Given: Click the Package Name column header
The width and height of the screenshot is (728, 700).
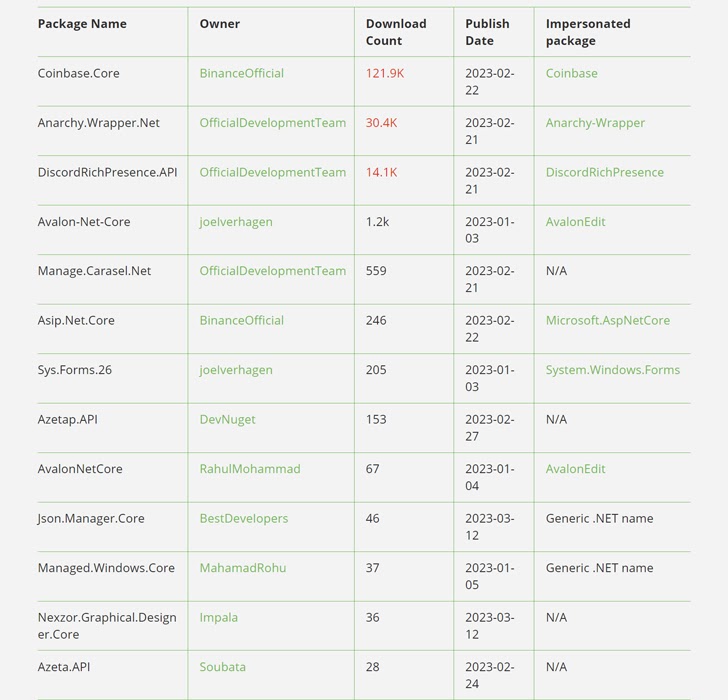Looking at the screenshot, I should click(x=82, y=24).
